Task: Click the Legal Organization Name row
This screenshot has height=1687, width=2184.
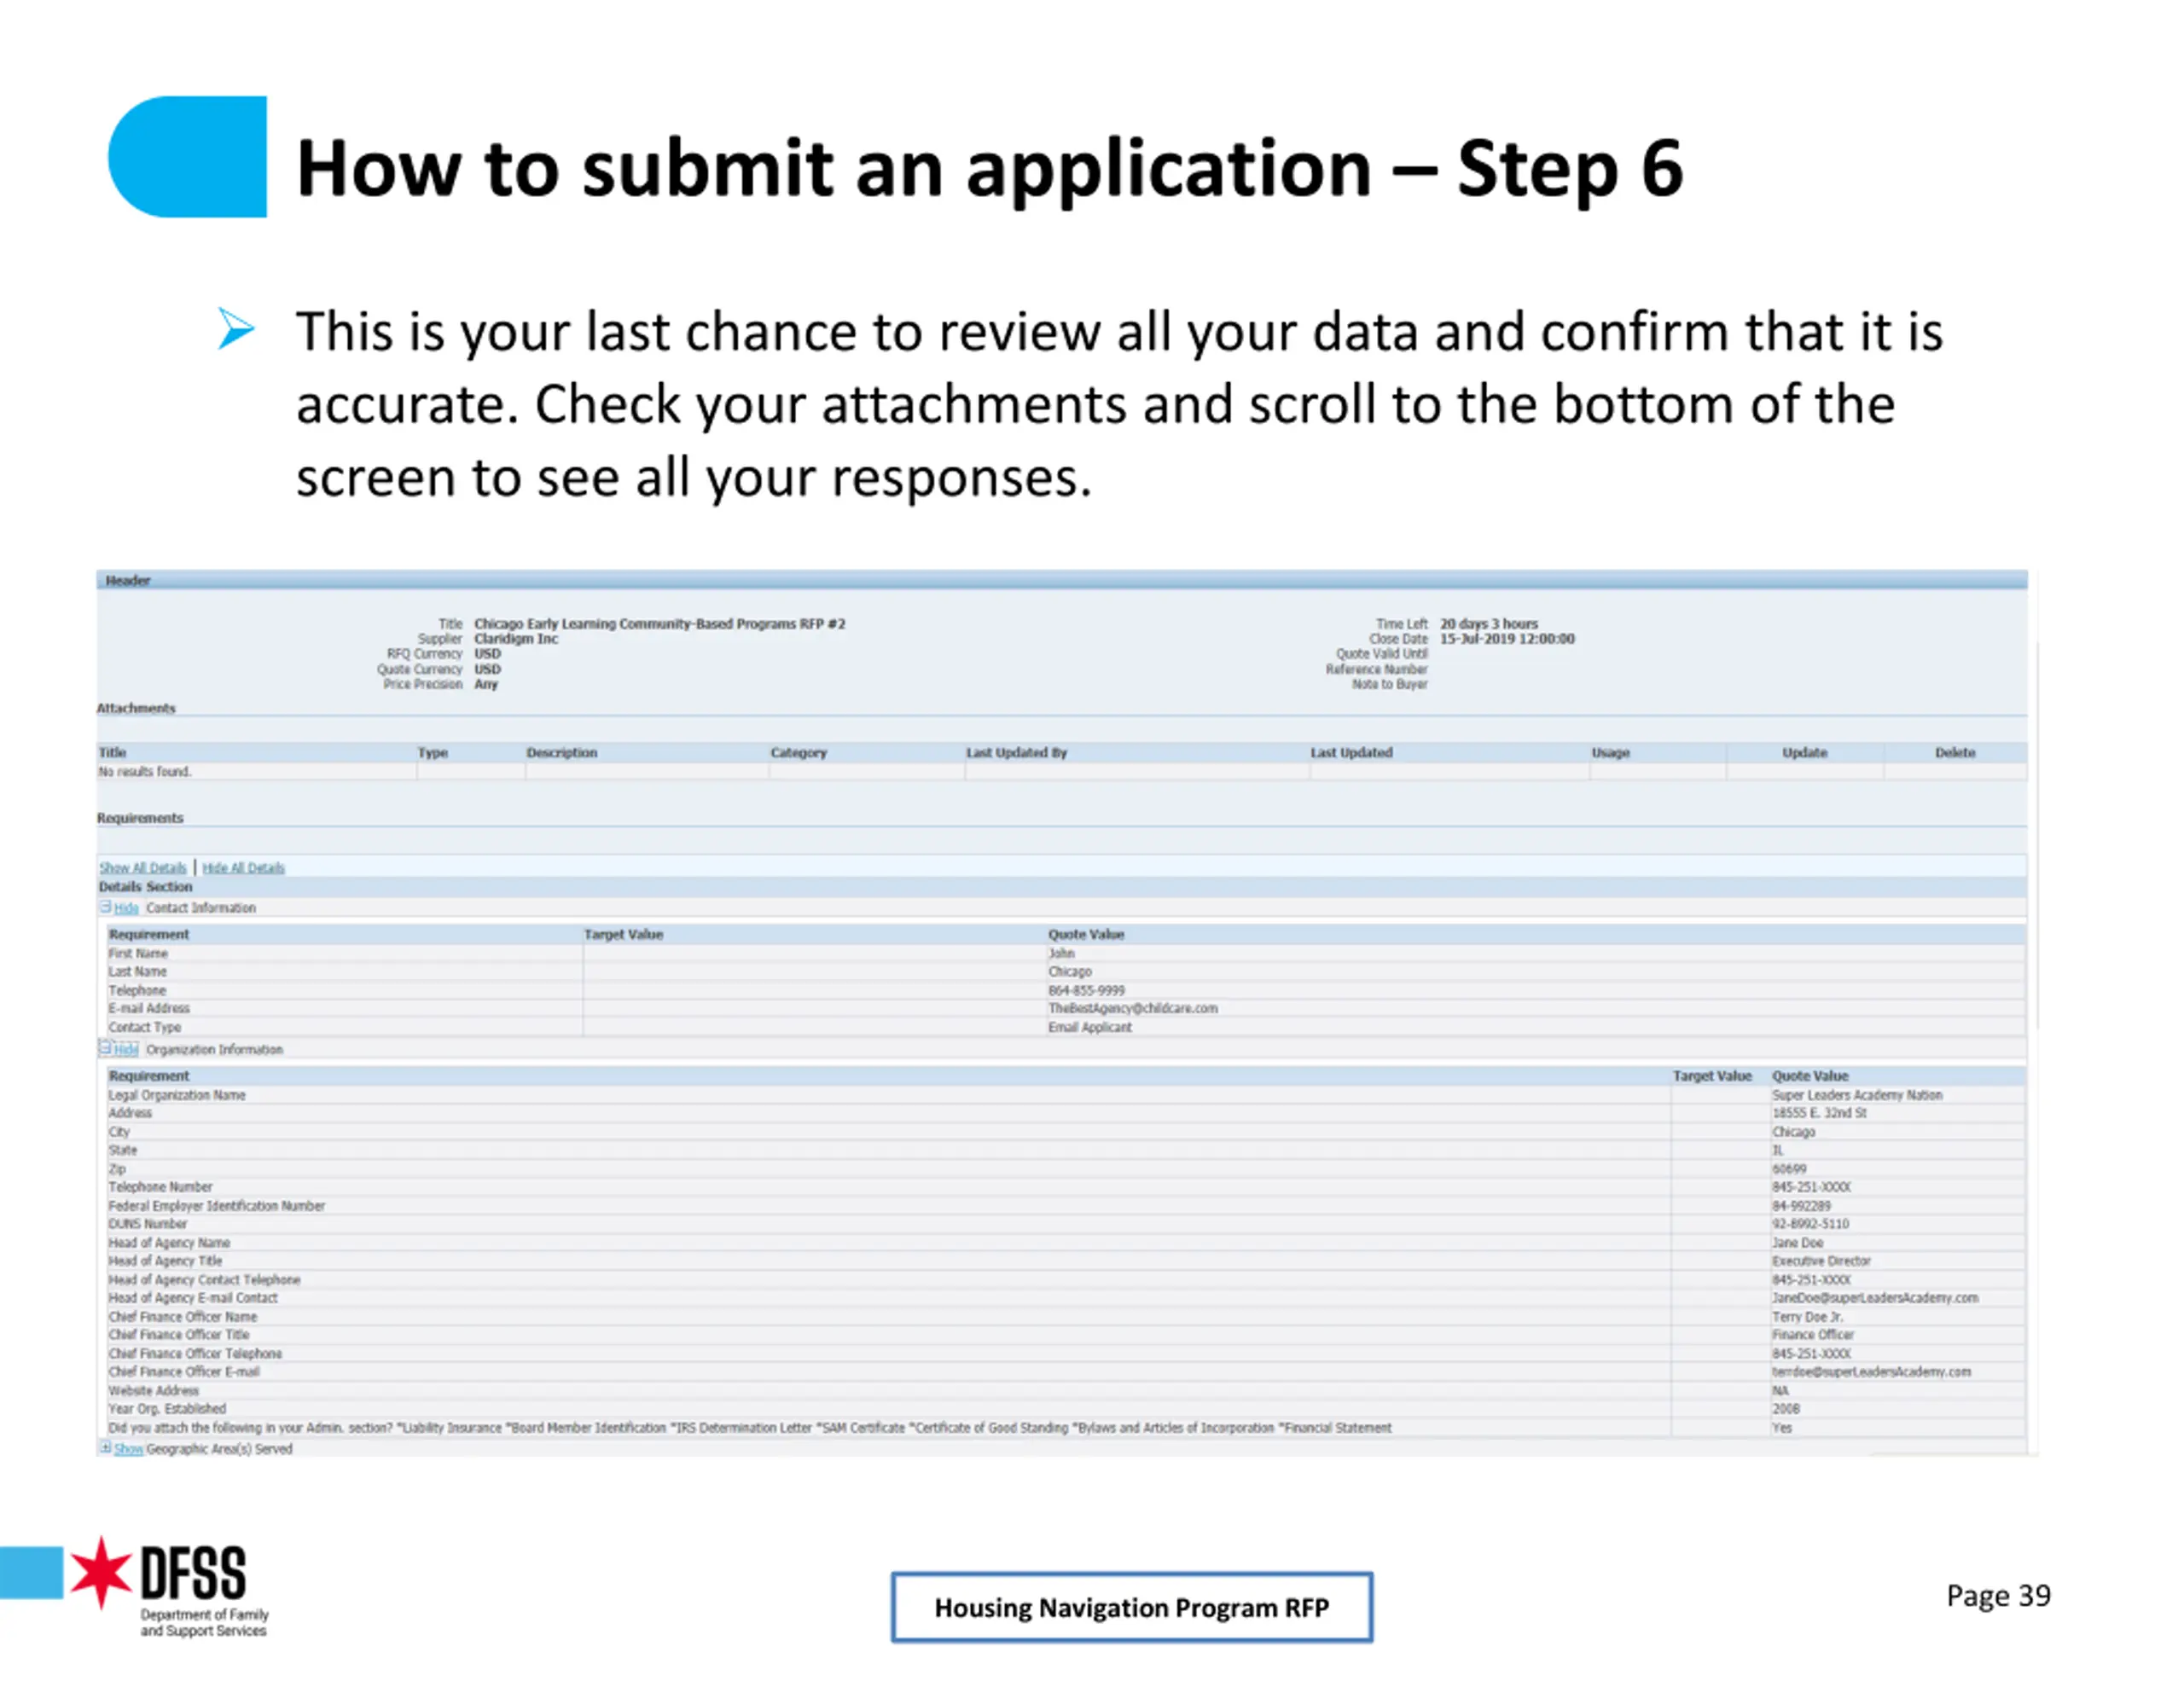Action: [1066, 1095]
